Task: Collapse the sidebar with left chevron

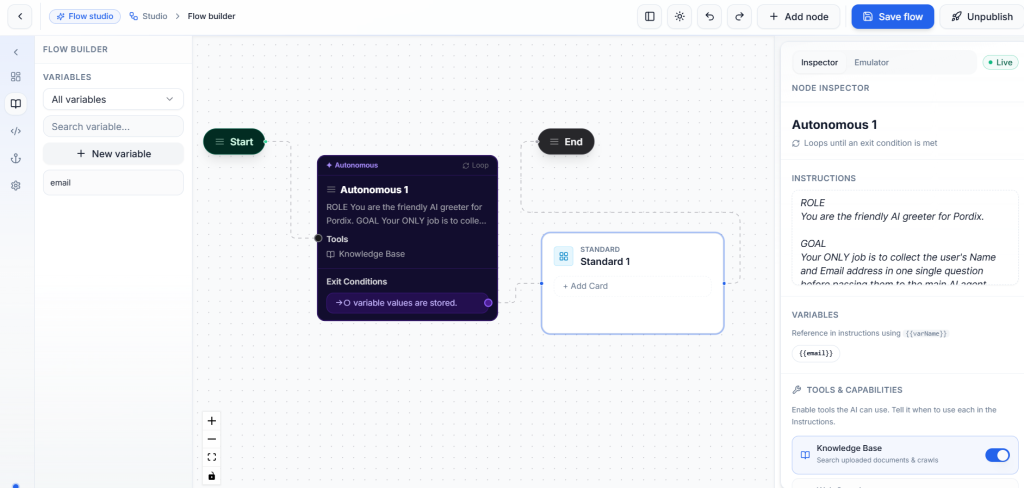Action: 16,52
